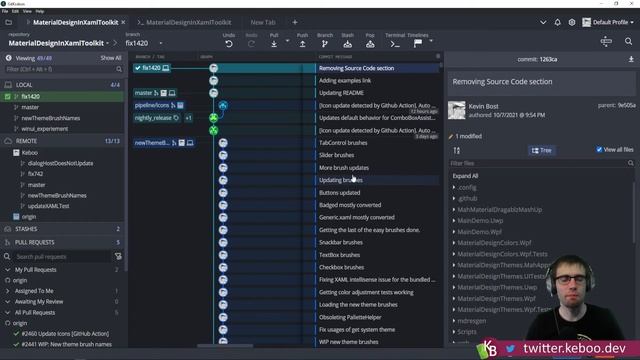Switch to the New Tab tab
The height and width of the screenshot is (360, 640).
tap(263, 22)
